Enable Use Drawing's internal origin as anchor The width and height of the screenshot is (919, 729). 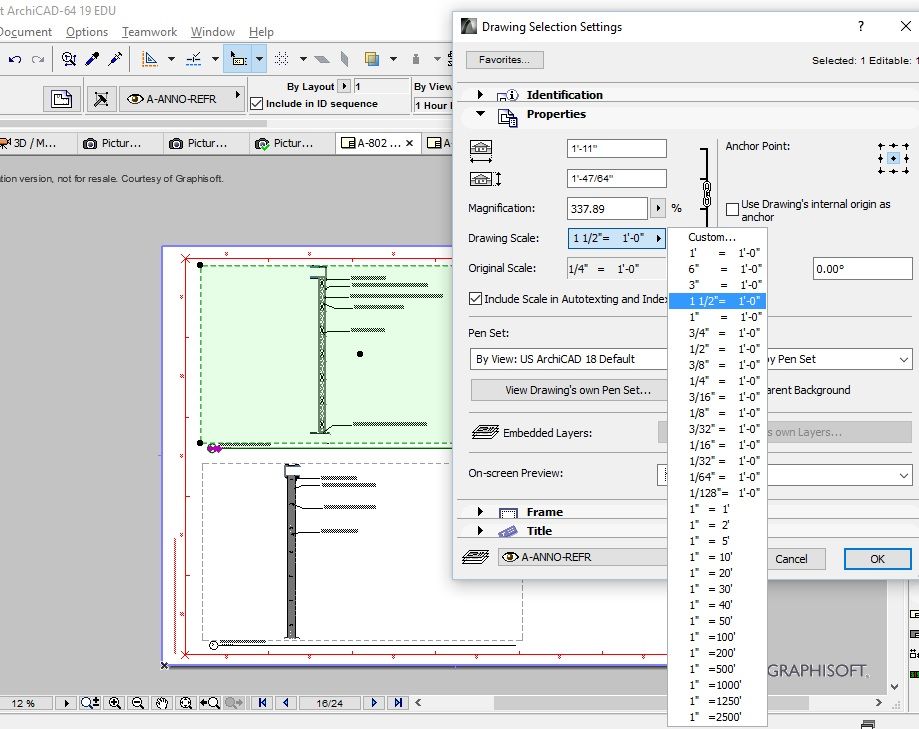[733, 210]
